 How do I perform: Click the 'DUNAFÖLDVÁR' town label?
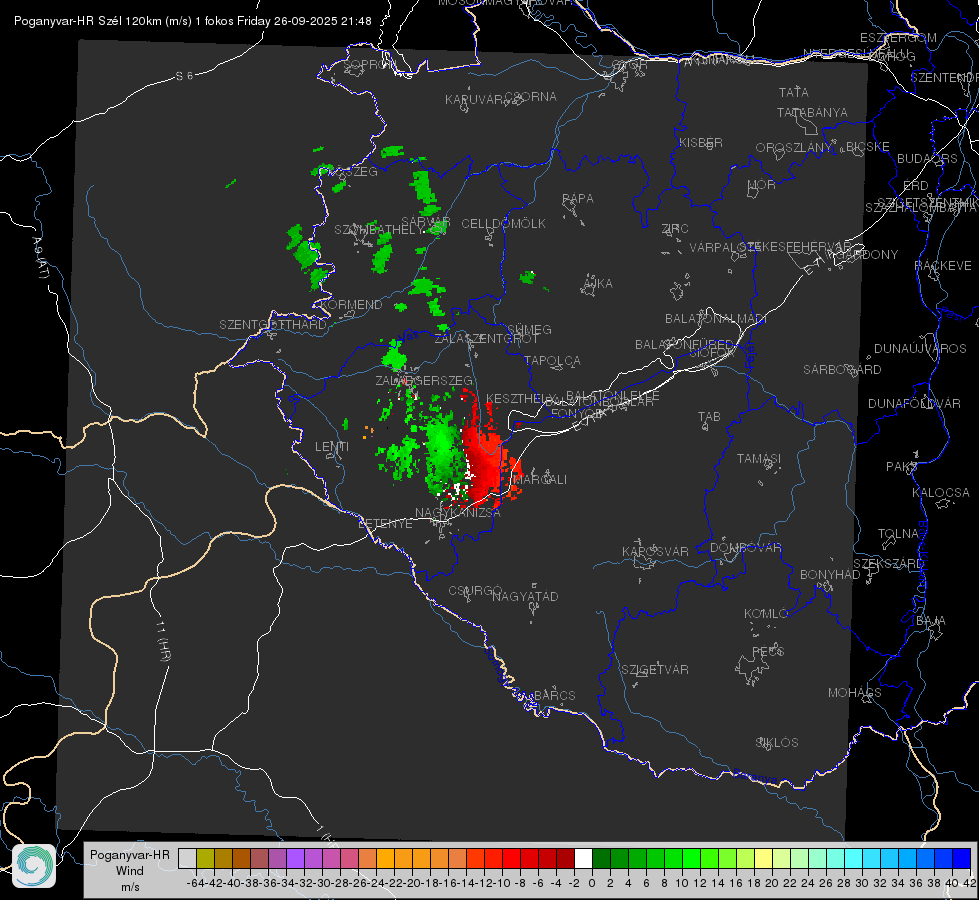914,403
